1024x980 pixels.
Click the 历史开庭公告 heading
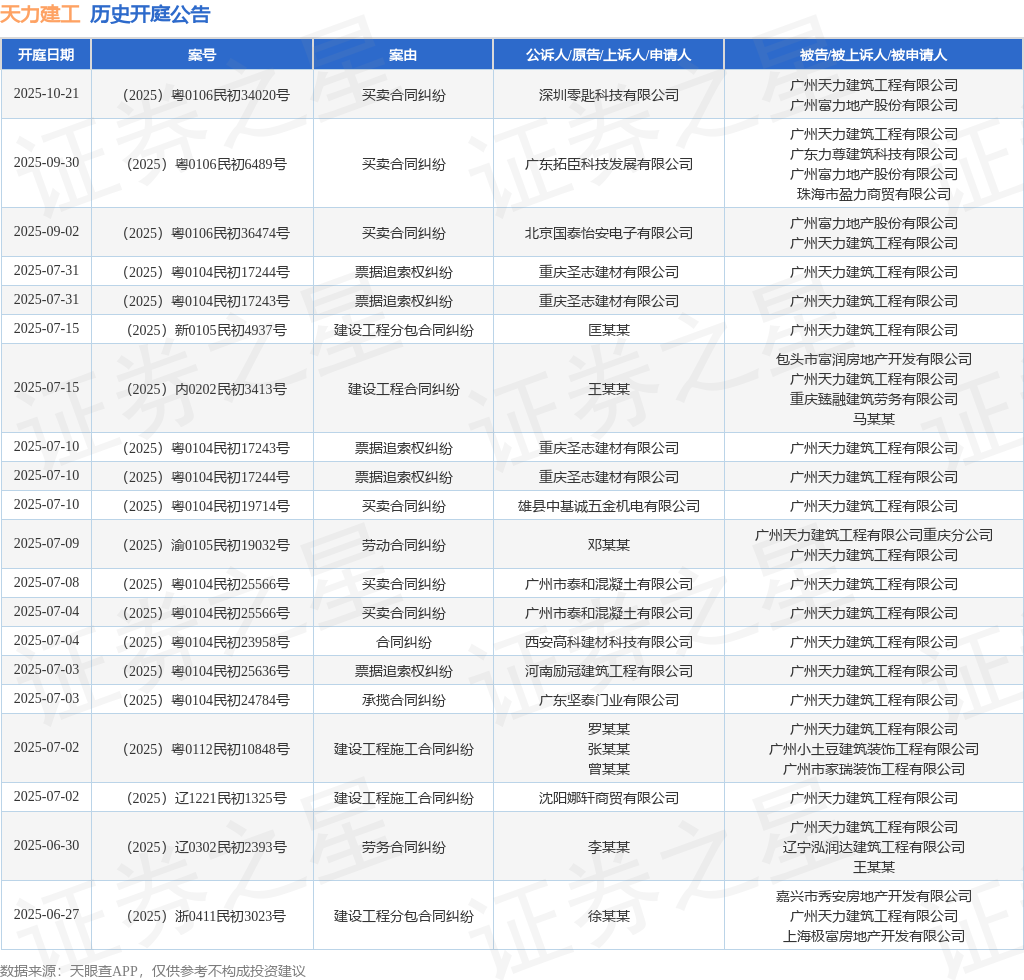(x=150, y=14)
